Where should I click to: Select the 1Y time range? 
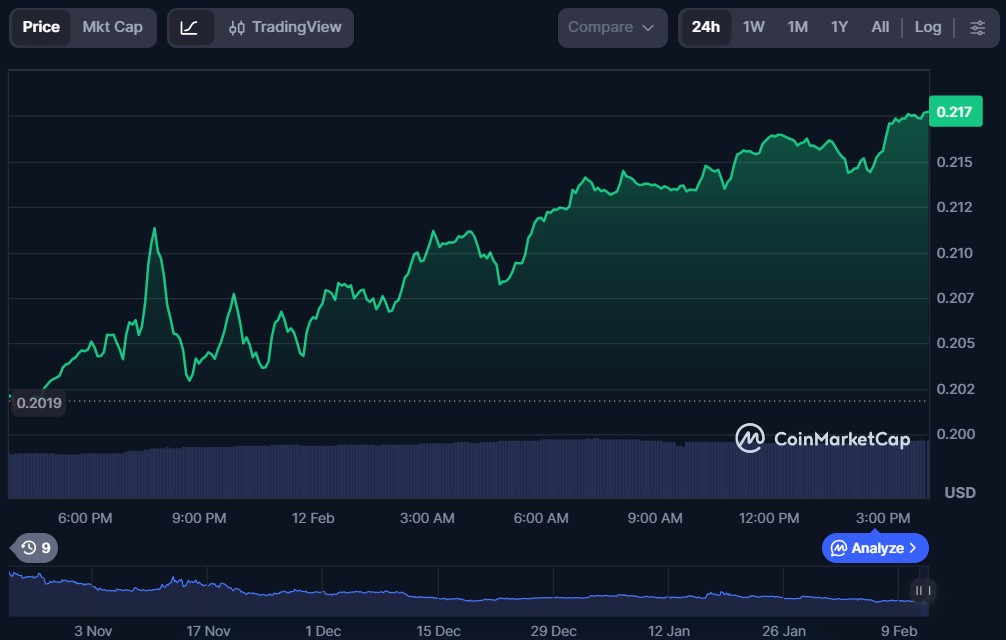point(839,27)
